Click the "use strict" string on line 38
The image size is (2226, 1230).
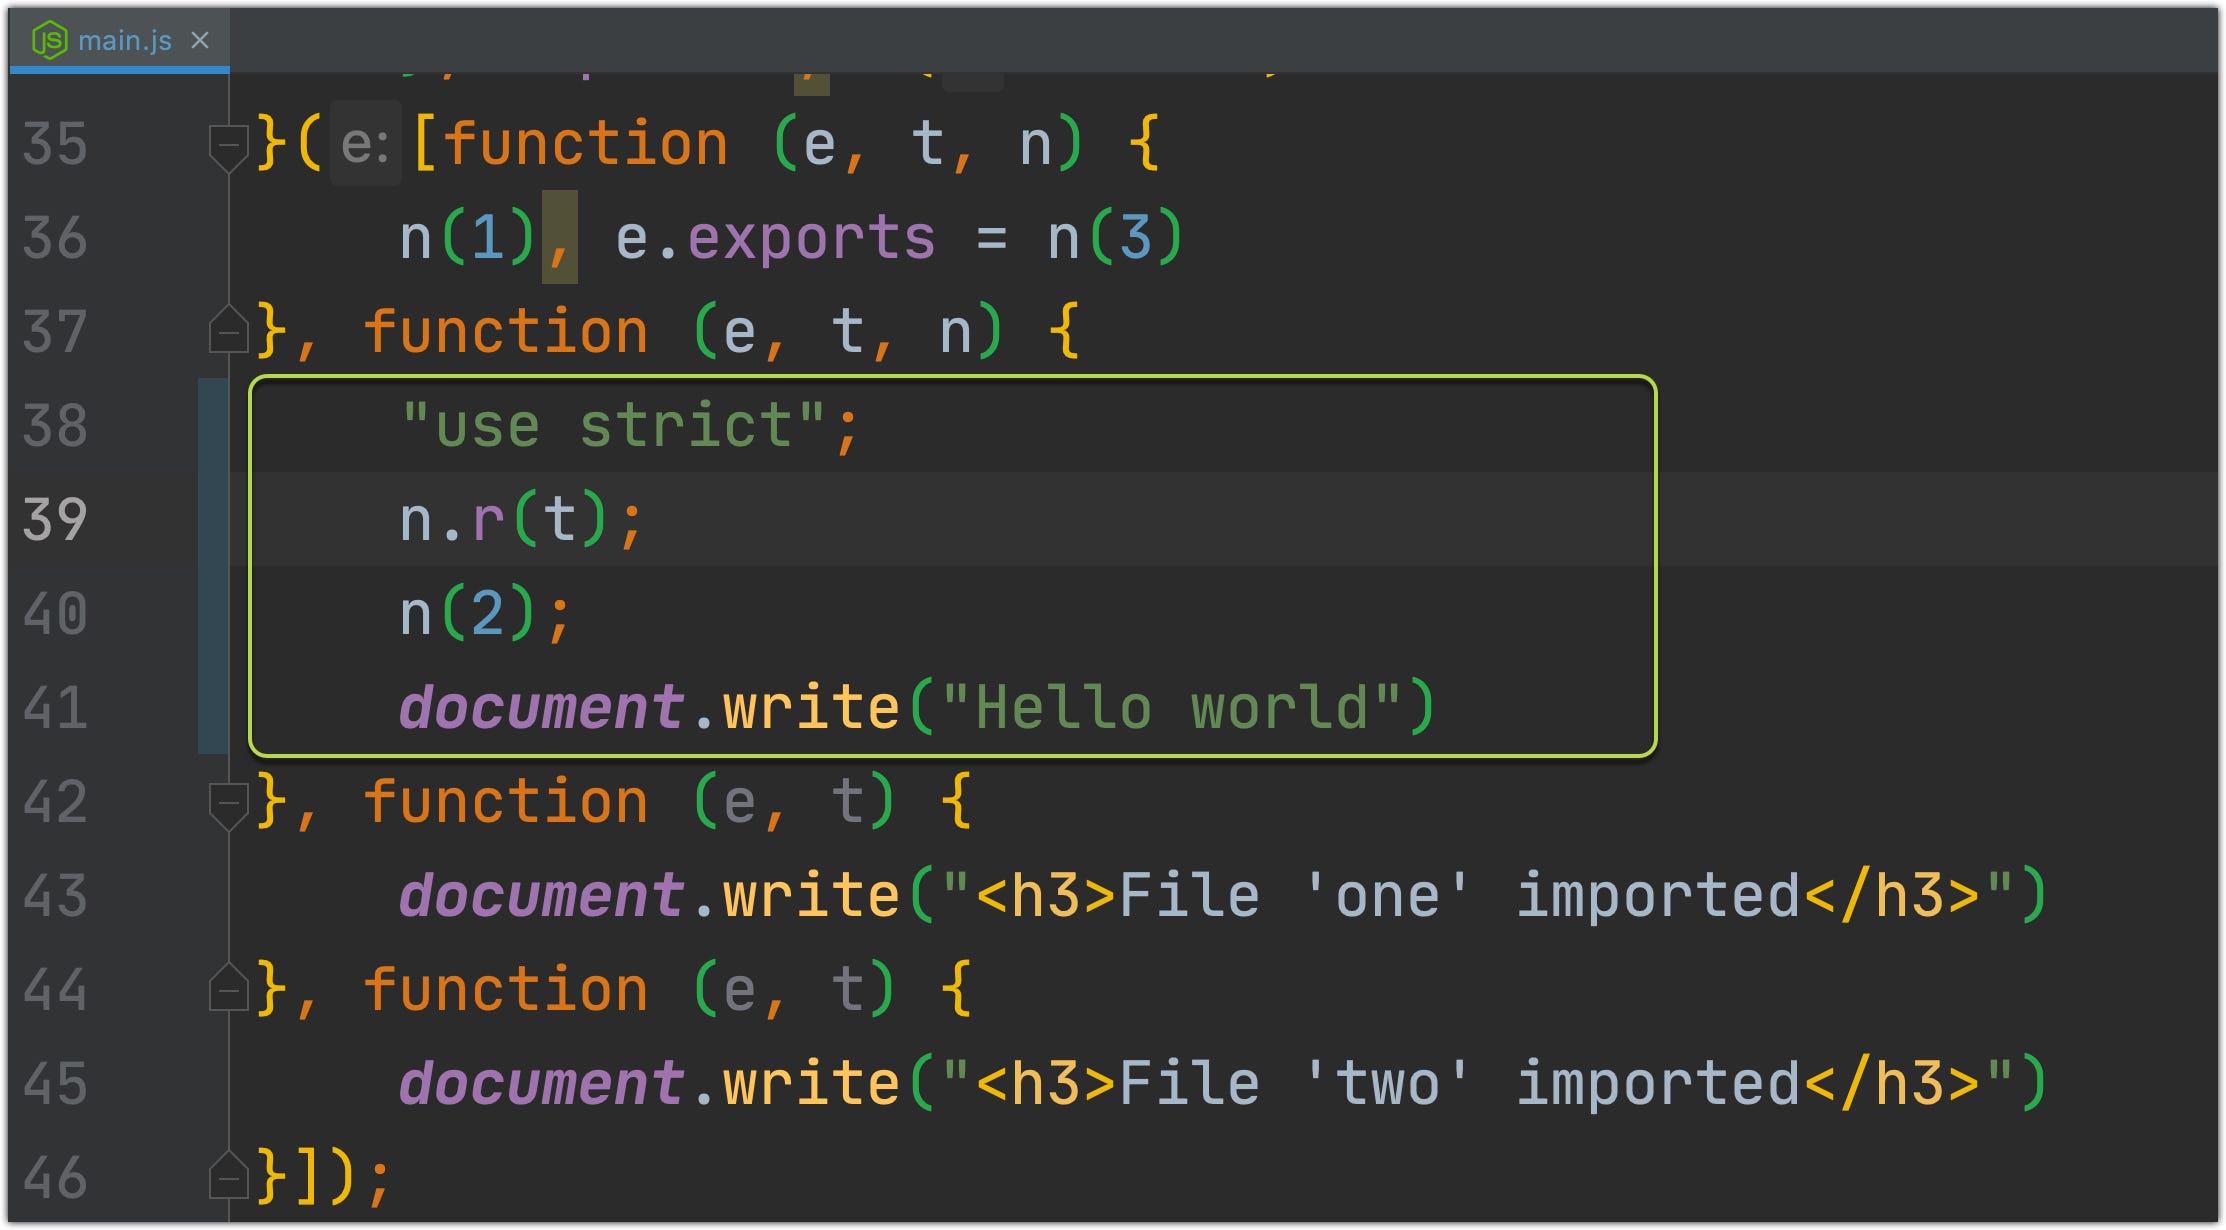614,426
